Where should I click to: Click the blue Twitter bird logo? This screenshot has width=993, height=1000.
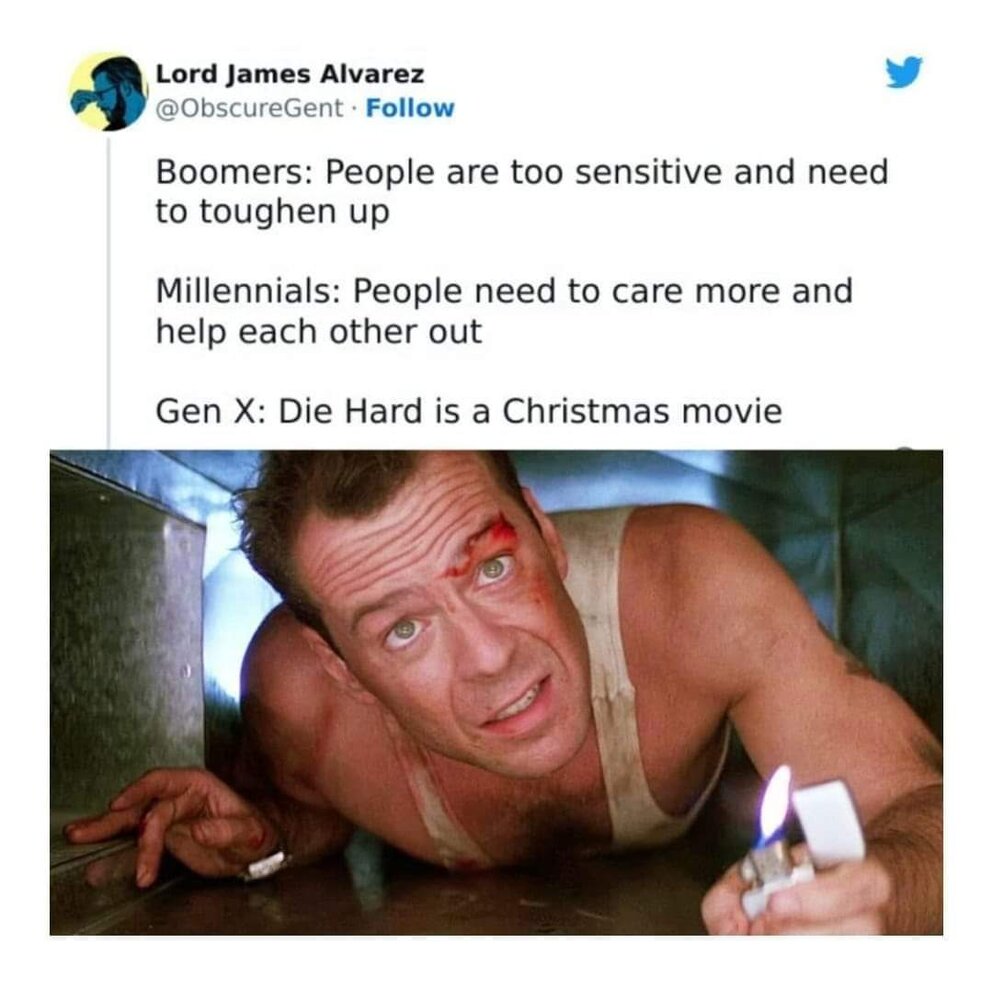(904, 71)
